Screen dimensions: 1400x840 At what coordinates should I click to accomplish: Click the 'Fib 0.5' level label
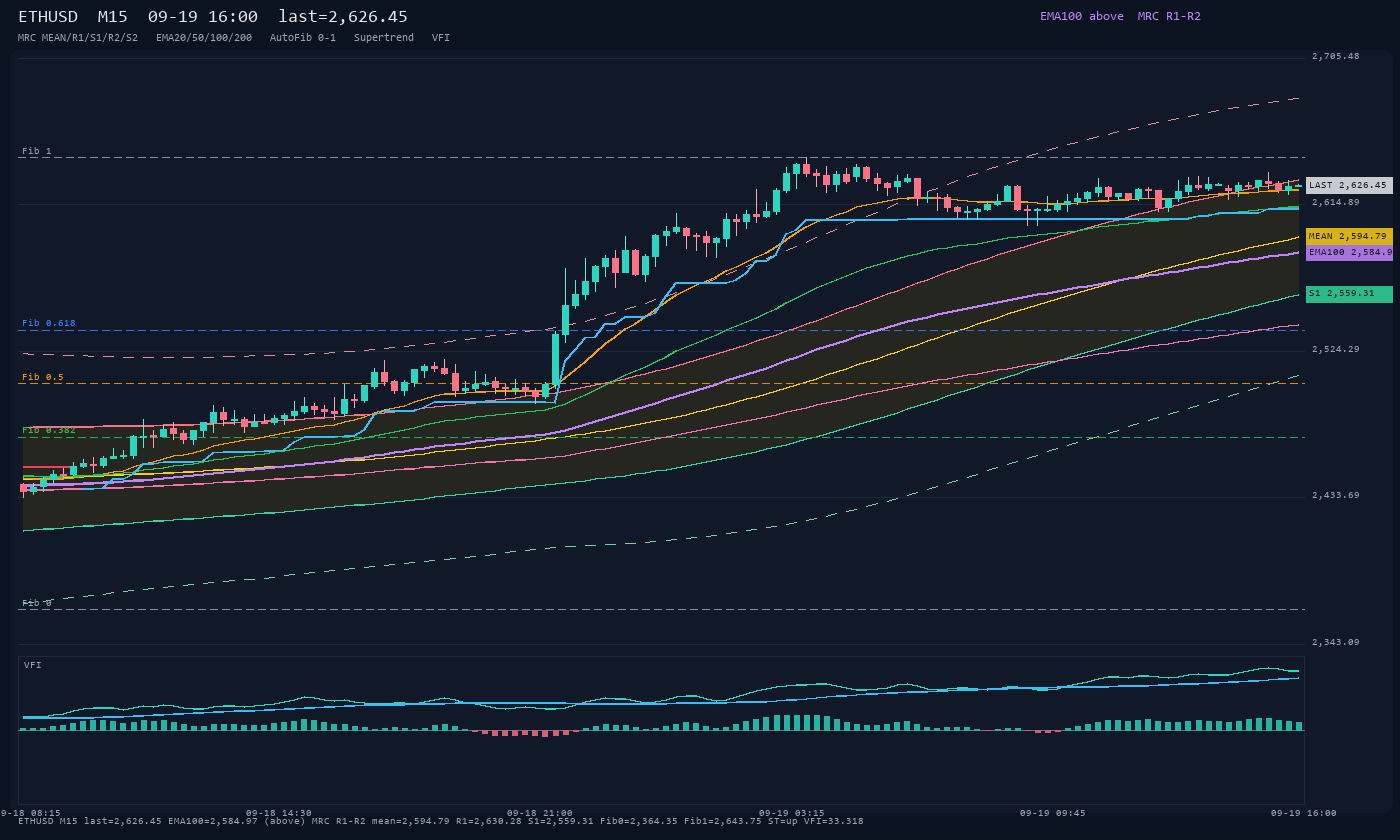pyautogui.click(x=43, y=378)
